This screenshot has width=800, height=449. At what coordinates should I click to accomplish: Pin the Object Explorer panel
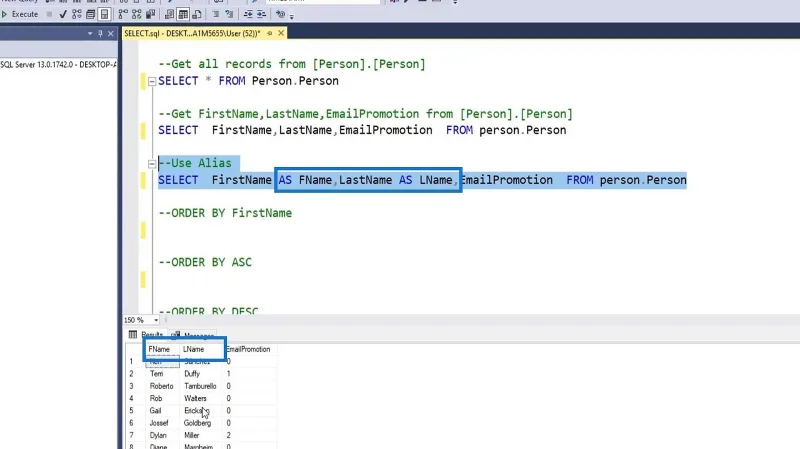(100, 33)
